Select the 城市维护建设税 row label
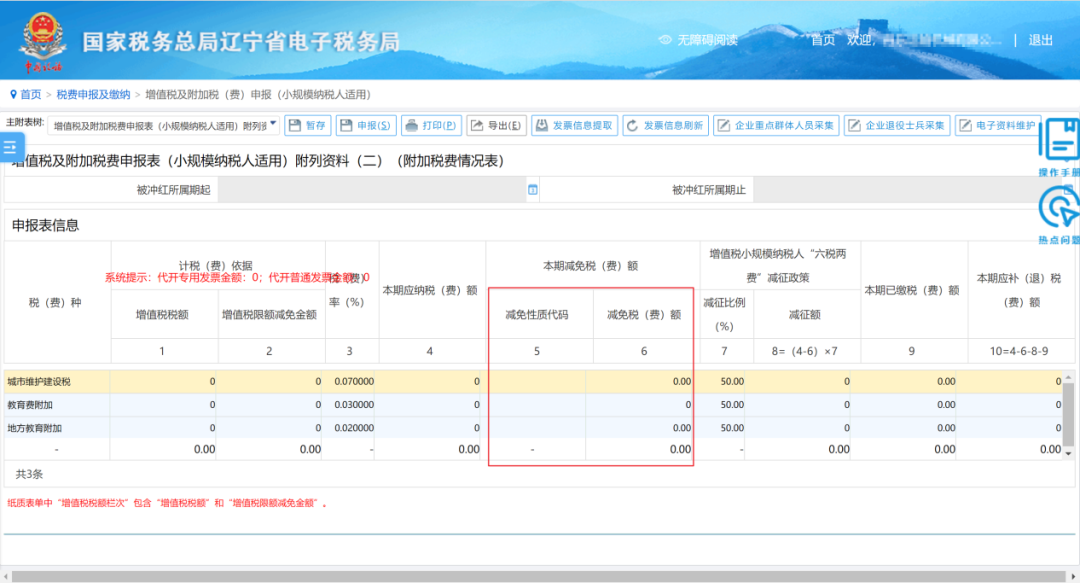 39,381
